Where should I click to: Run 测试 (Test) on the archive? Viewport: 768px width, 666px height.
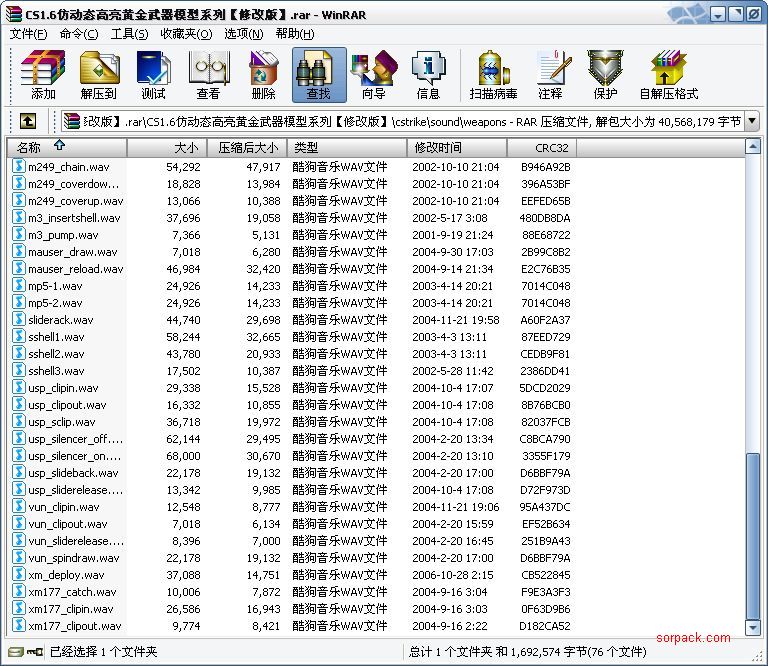[153, 75]
